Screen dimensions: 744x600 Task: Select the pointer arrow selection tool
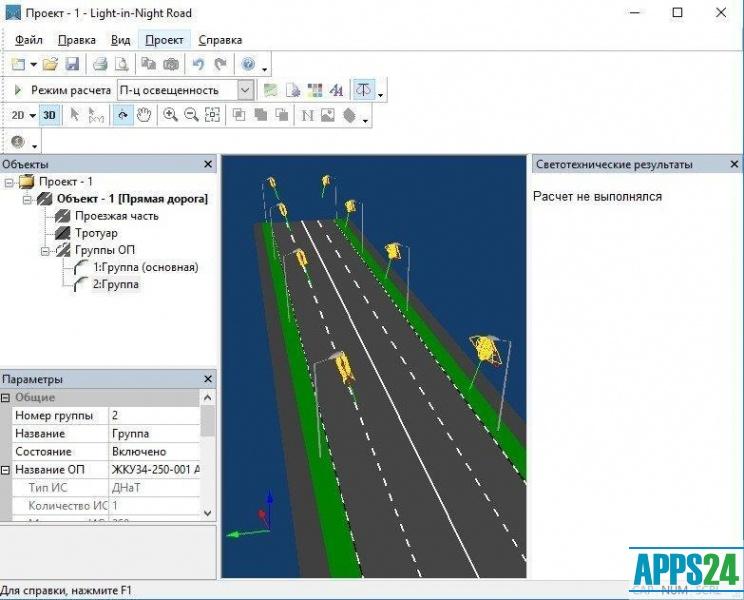[74, 115]
